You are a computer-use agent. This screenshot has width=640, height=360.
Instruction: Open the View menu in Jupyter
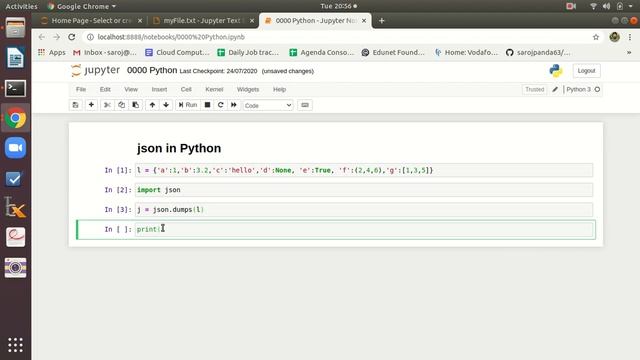point(131,89)
